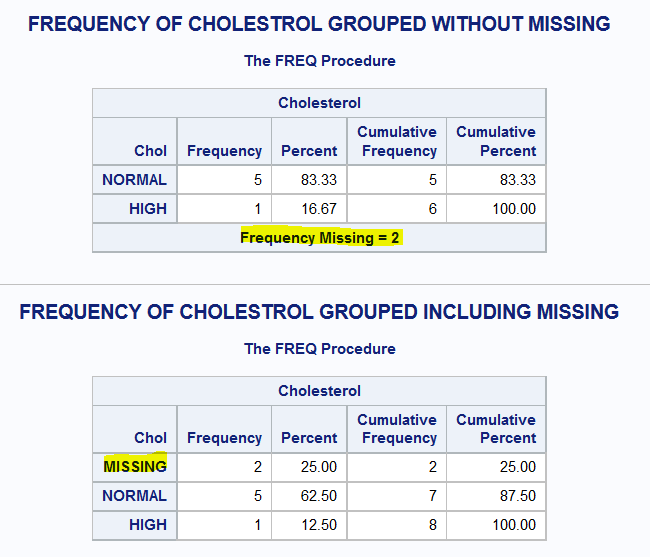
Task: Select the HIGH row label in the second table
Action: 147,524
